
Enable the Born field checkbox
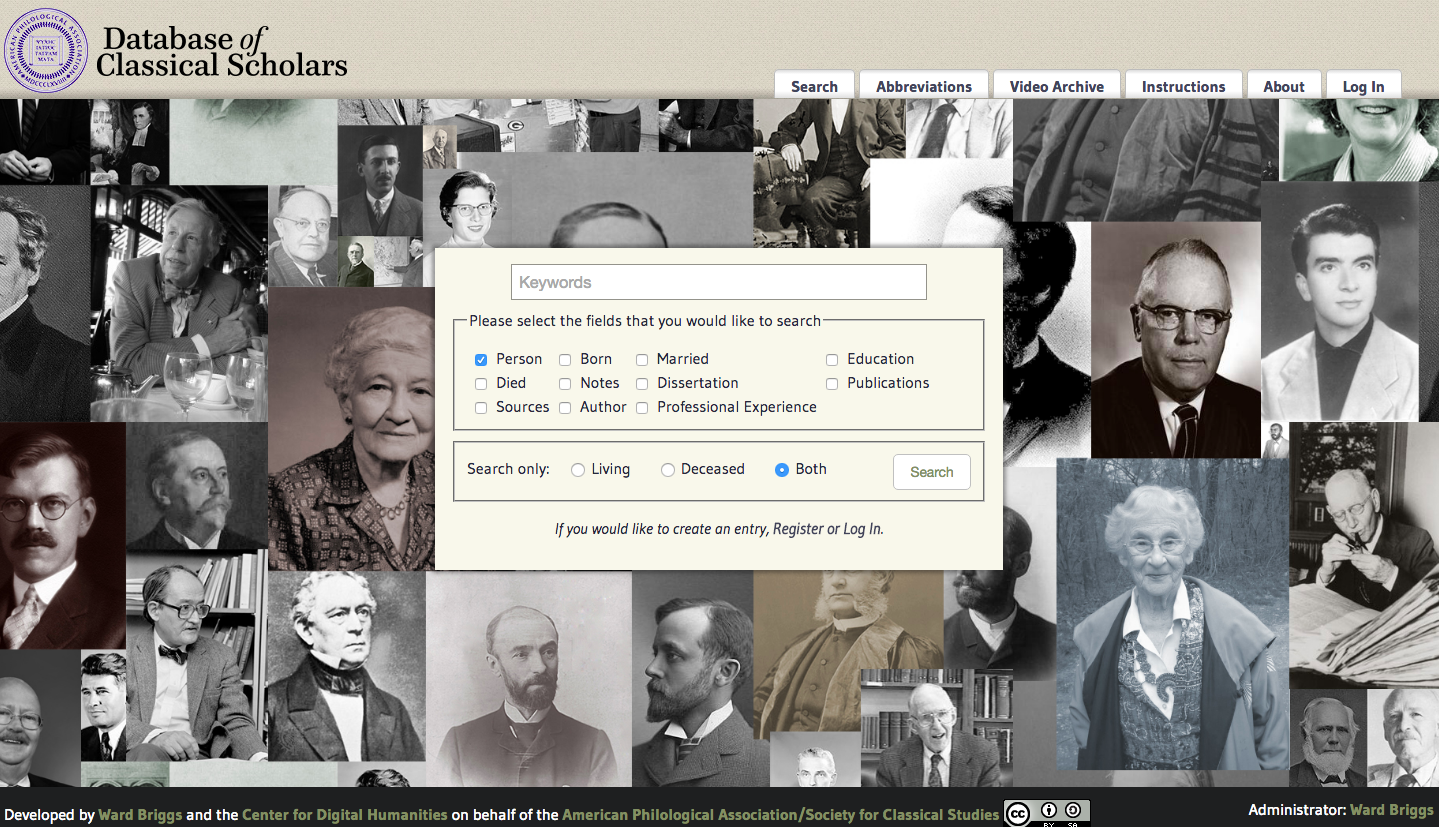point(565,360)
